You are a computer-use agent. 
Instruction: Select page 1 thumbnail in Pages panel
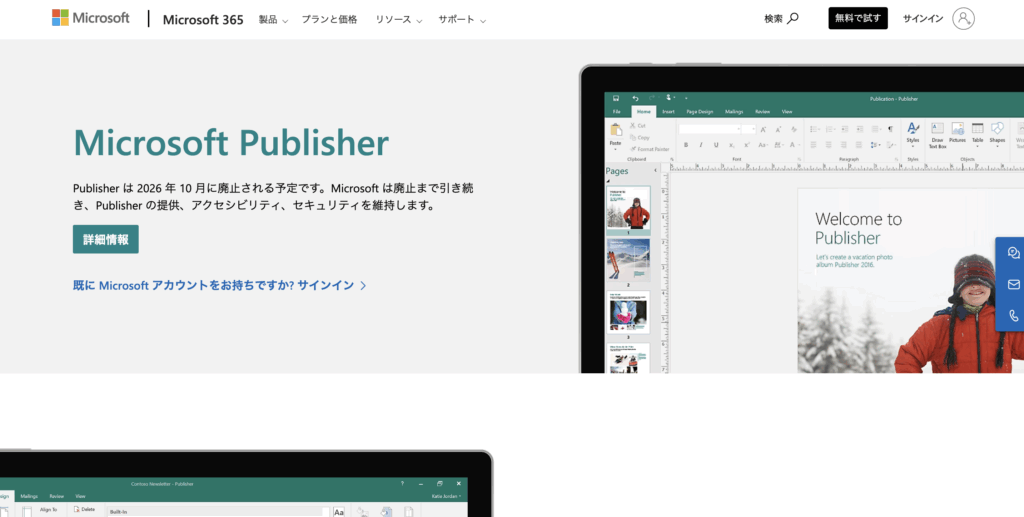(628, 209)
